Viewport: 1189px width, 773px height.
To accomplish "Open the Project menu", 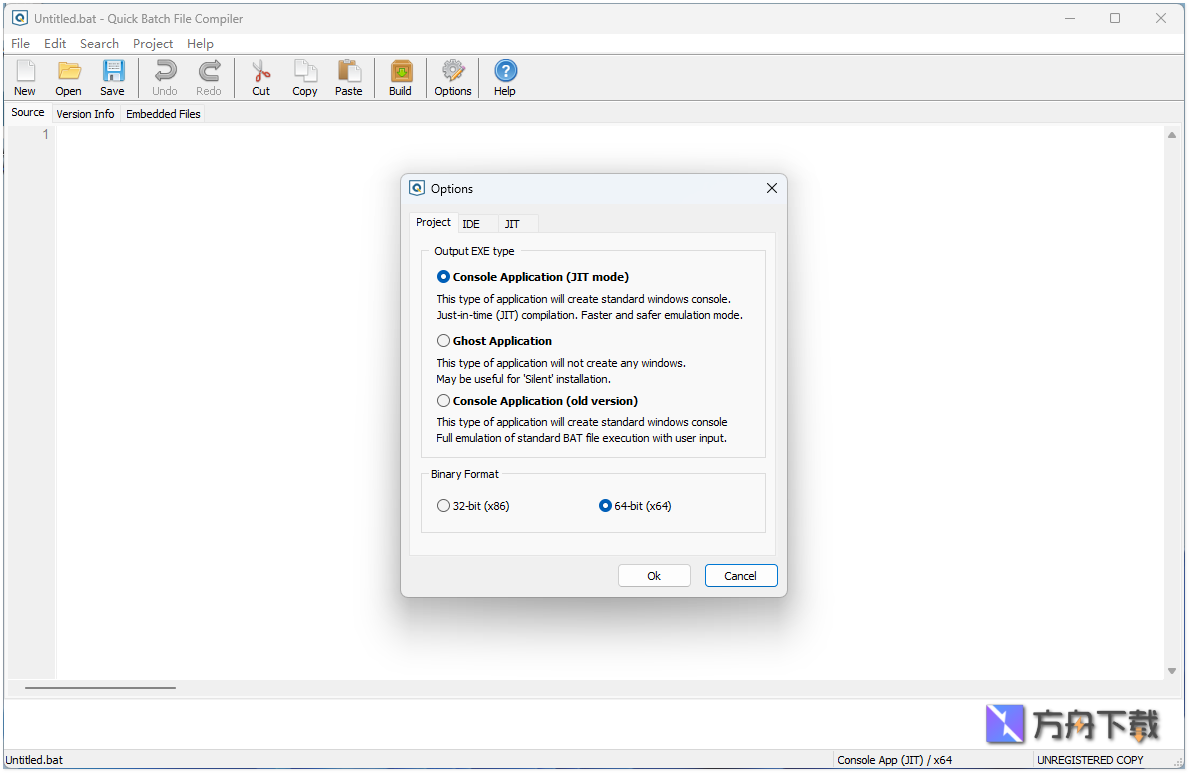I will pyautogui.click(x=152, y=43).
